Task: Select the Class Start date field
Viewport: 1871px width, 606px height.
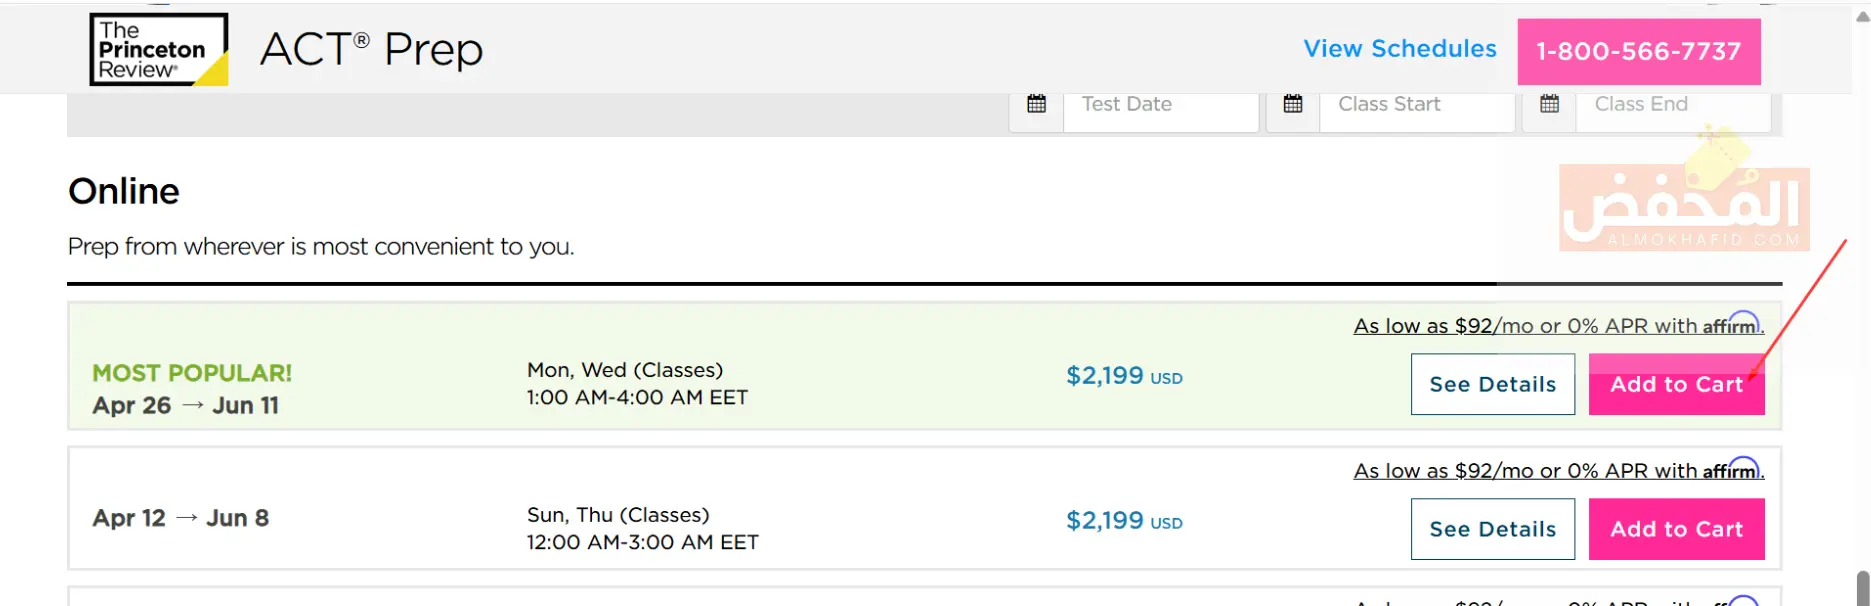Action: [1416, 104]
